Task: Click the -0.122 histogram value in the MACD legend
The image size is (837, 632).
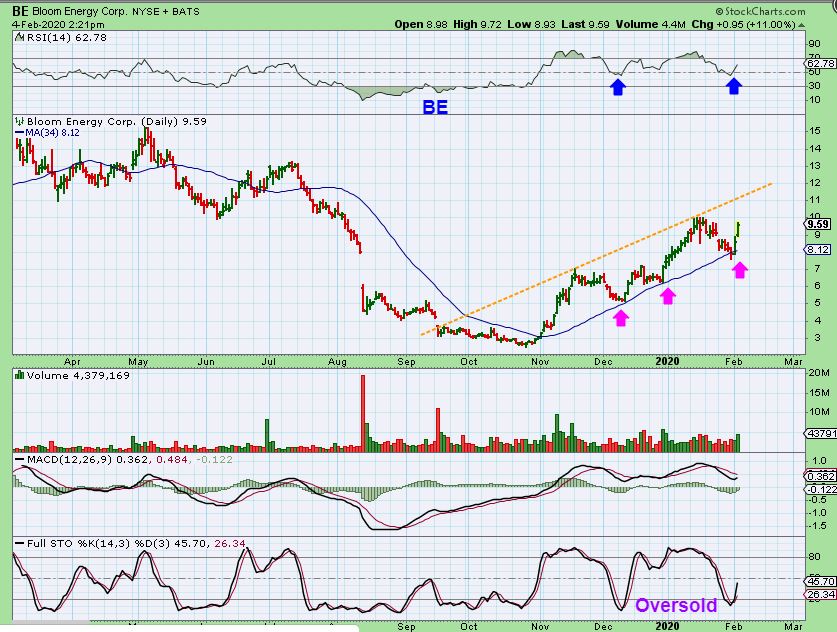Action: click(x=215, y=460)
